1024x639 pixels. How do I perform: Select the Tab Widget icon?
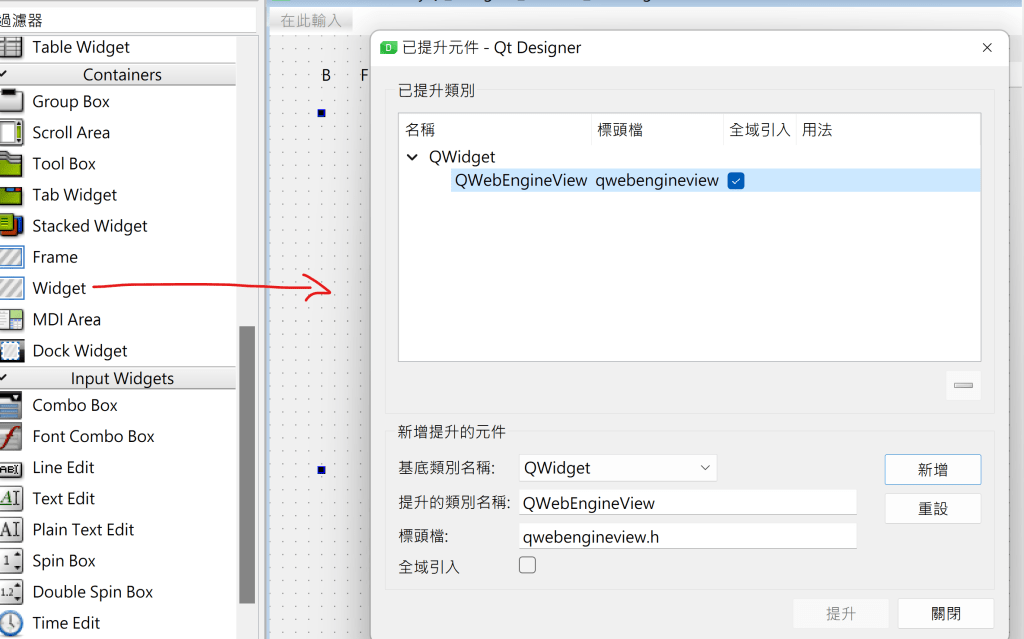tap(11, 195)
